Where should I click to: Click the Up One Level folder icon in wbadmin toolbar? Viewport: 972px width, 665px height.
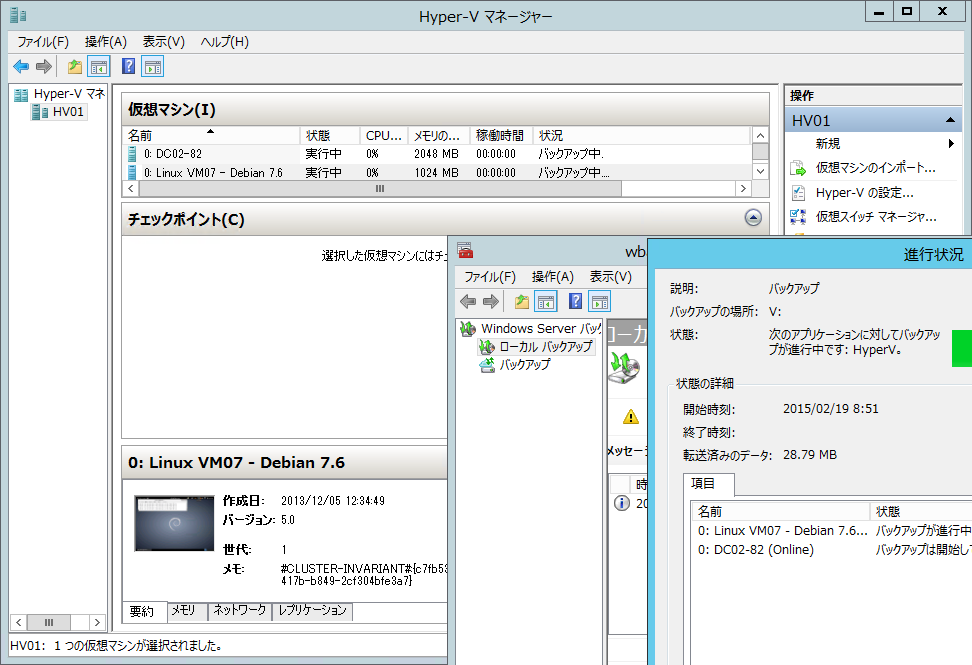[522, 301]
